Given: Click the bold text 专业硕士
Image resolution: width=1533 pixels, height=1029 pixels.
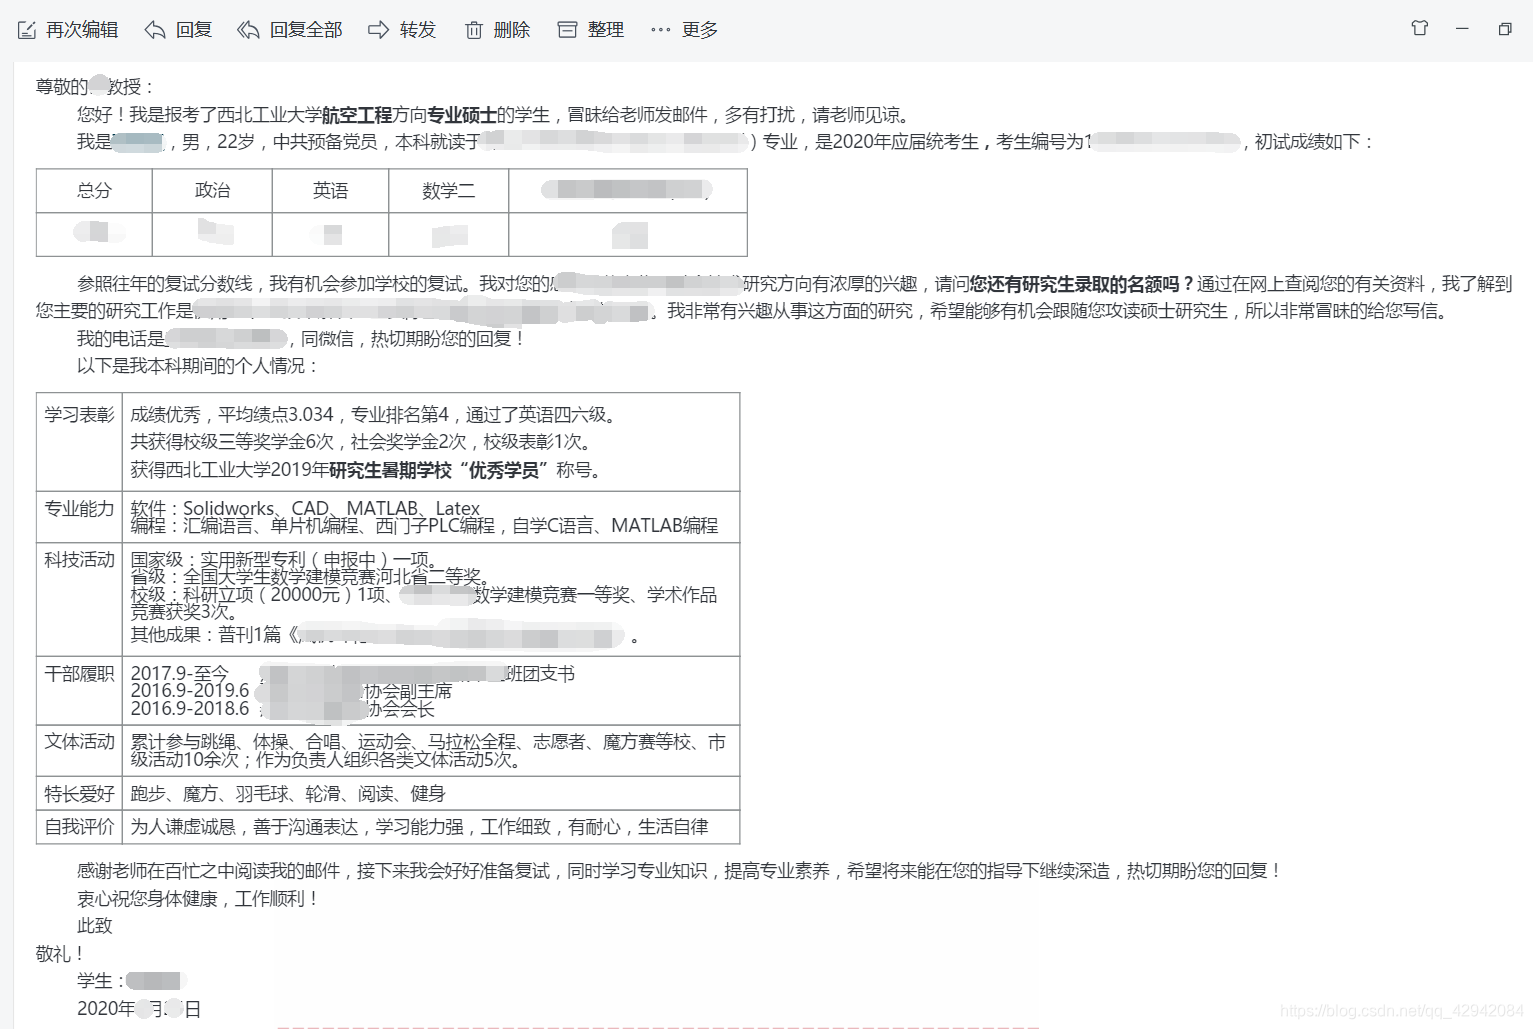Looking at the screenshot, I should point(462,115).
